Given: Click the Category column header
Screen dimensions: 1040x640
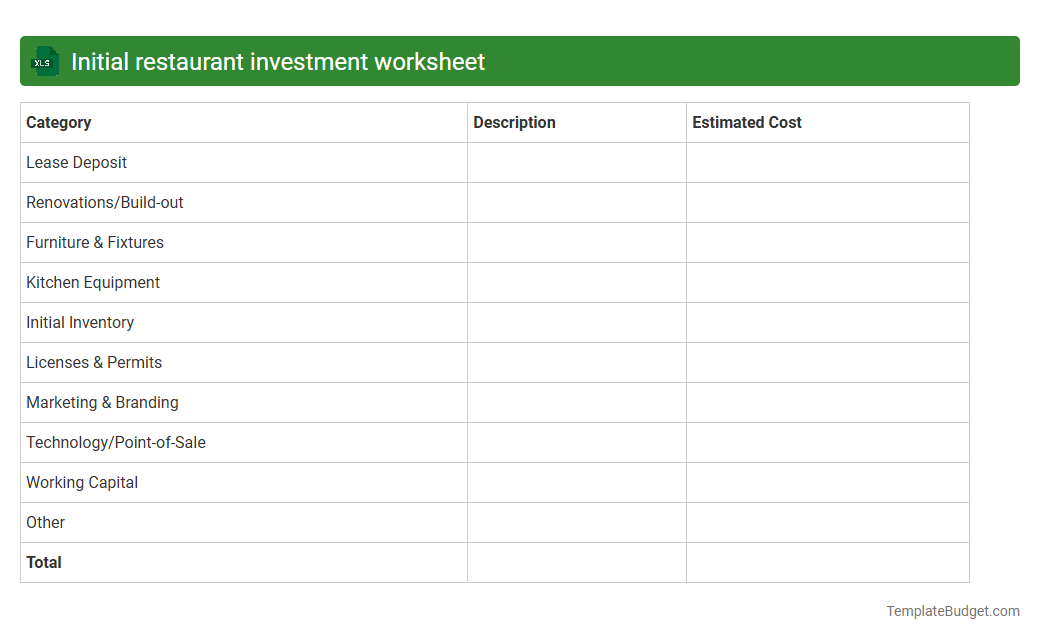Looking at the screenshot, I should coord(59,122).
